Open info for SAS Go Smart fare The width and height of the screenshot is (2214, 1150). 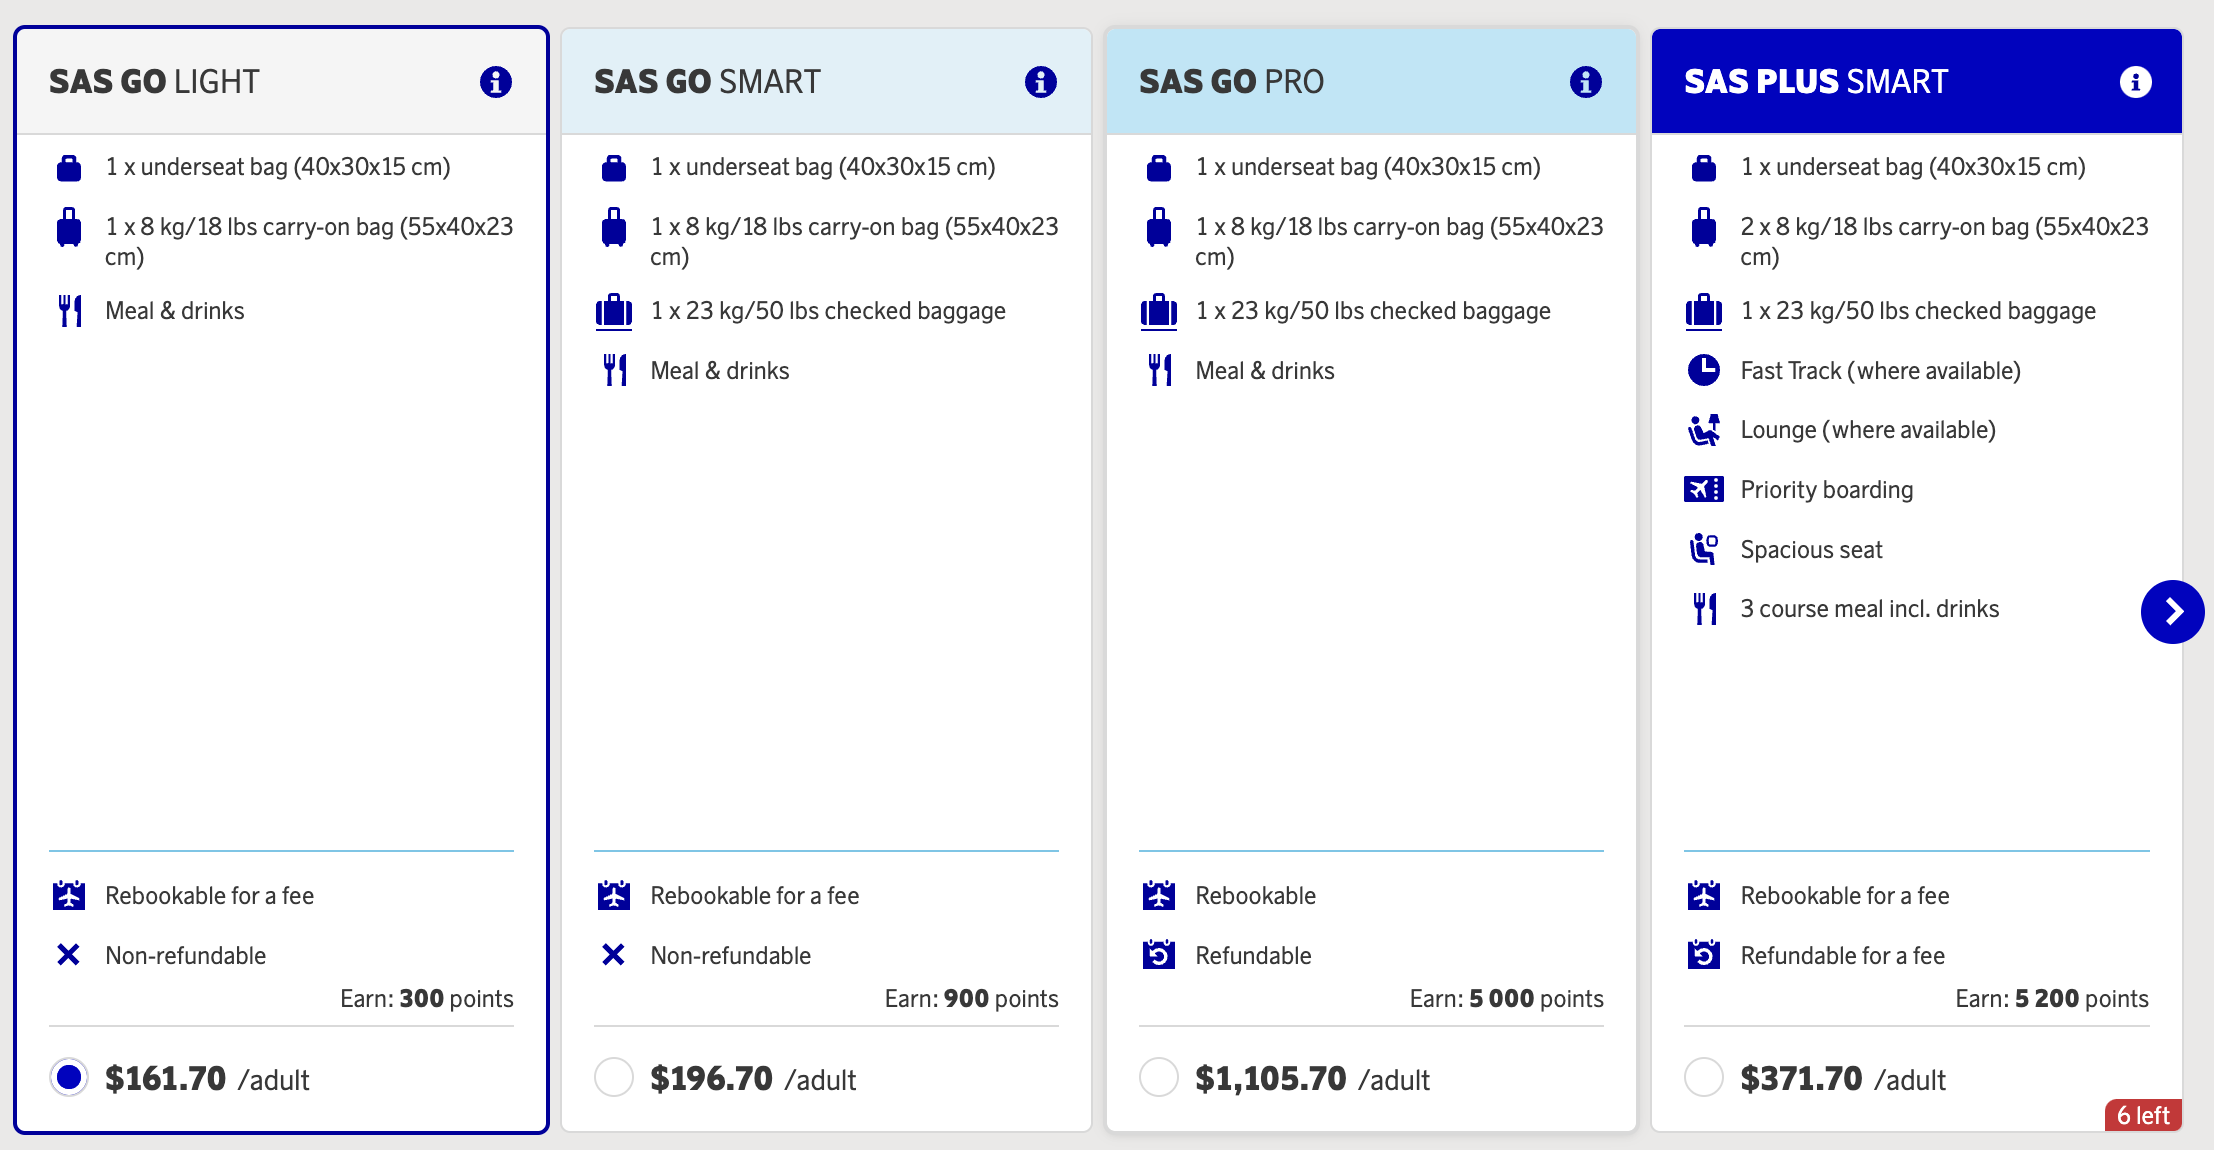[1041, 82]
